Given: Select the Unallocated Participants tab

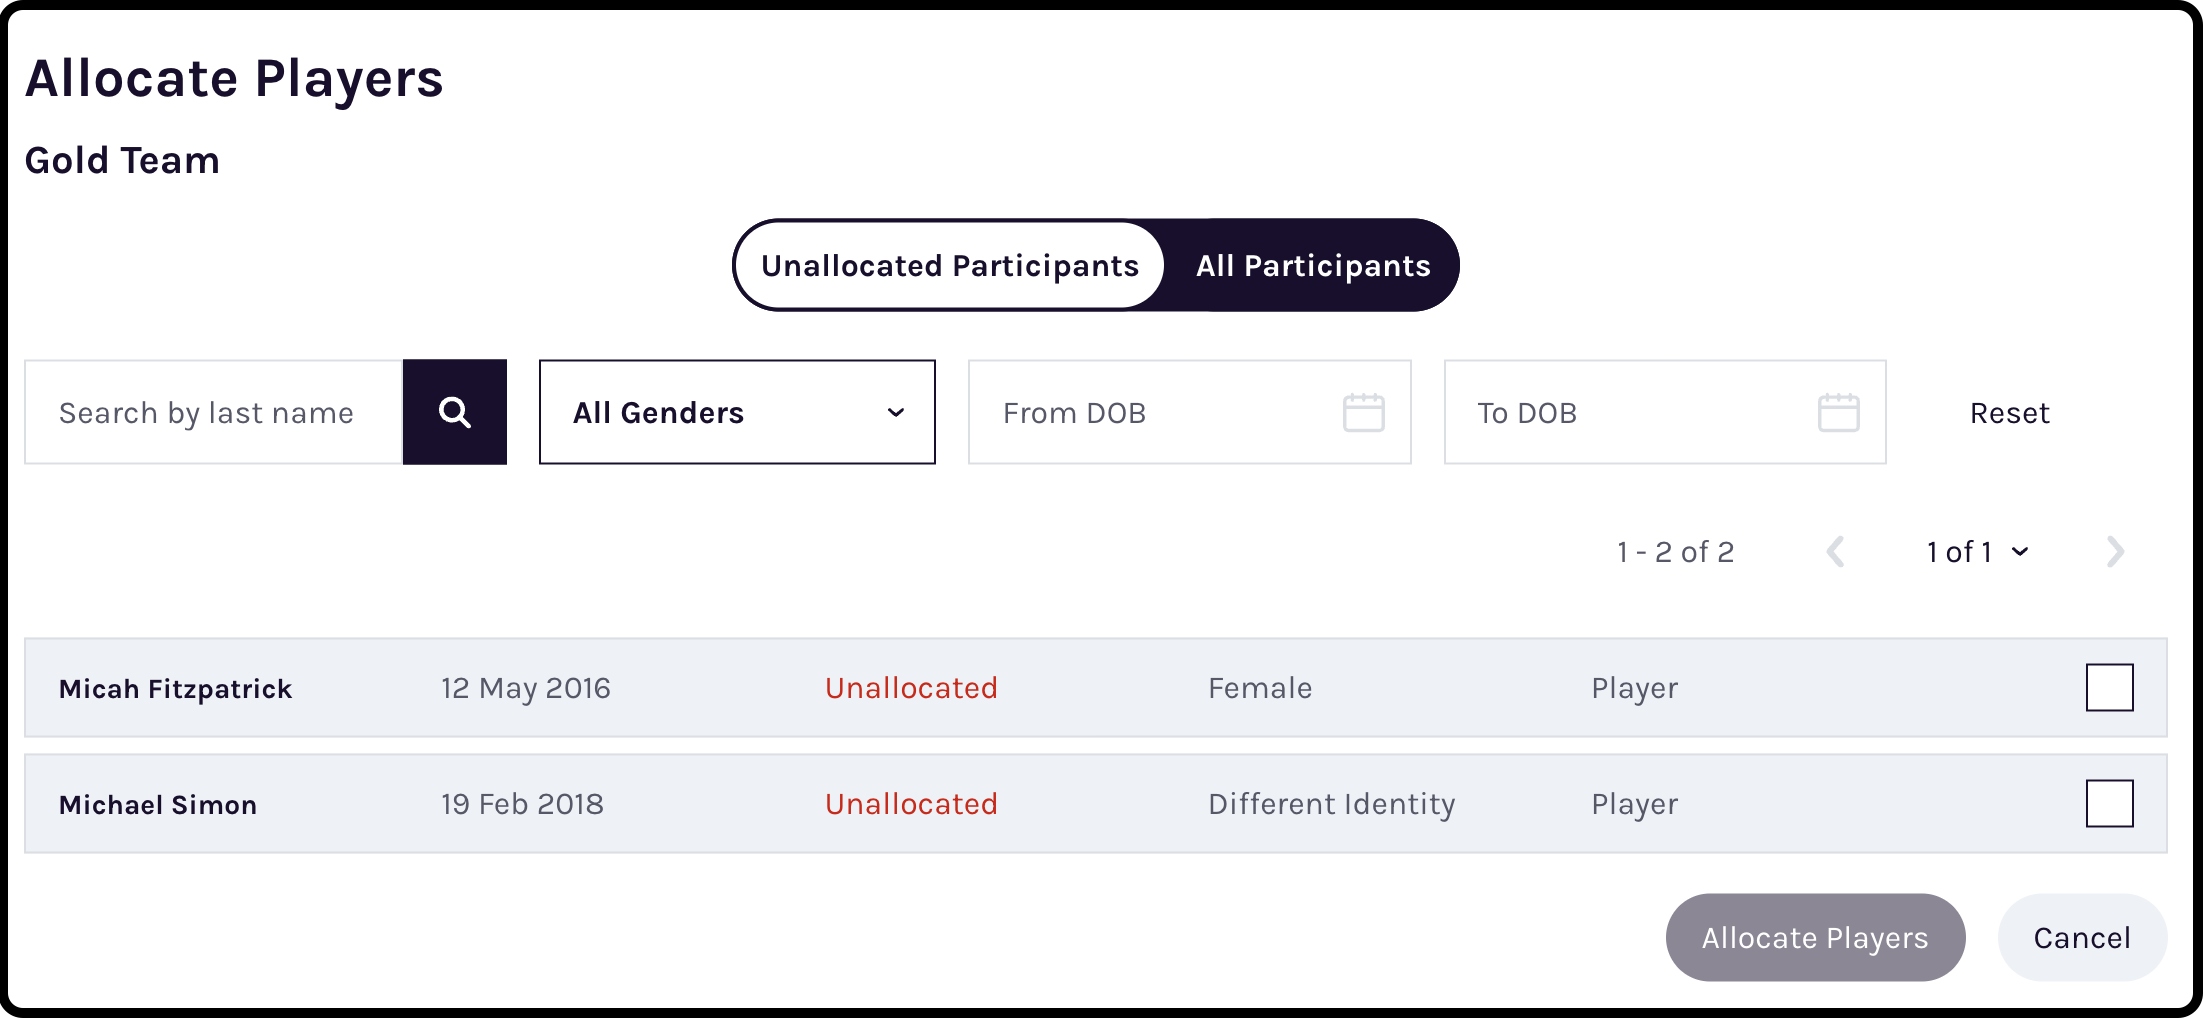Looking at the screenshot, I should [949, 265].
